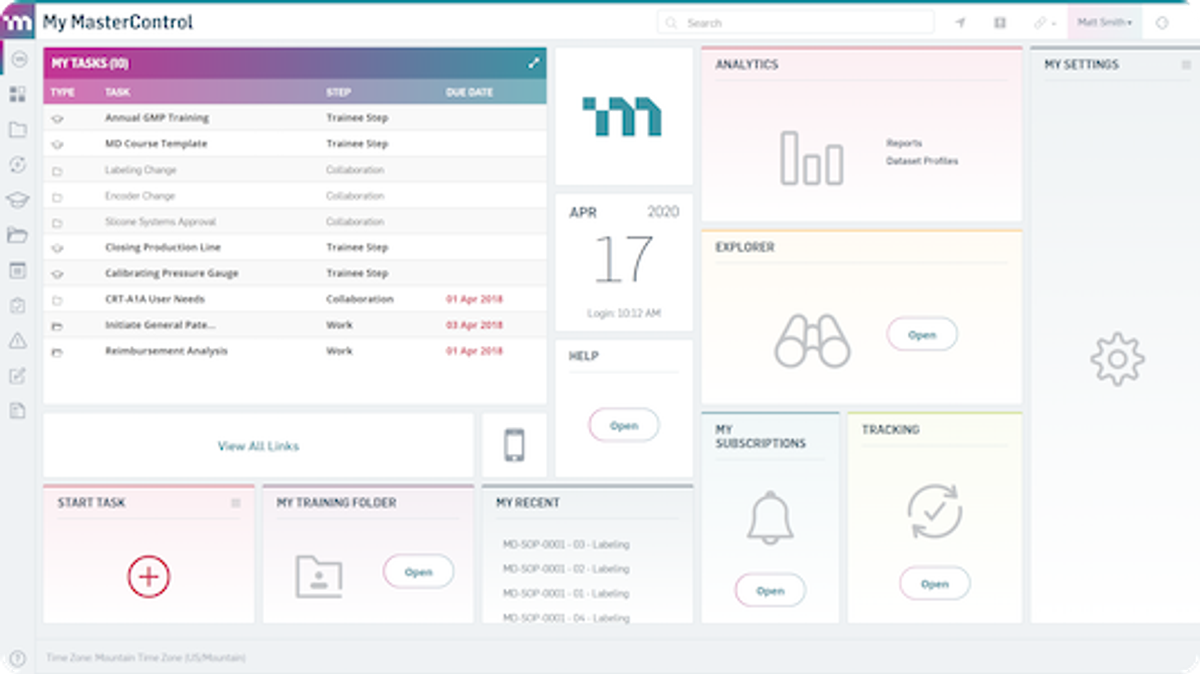Image resolution: width=1200 pixels, height=674 pixels.
Task: Click the MasterControl logo tile
Action: pos(623,116)
